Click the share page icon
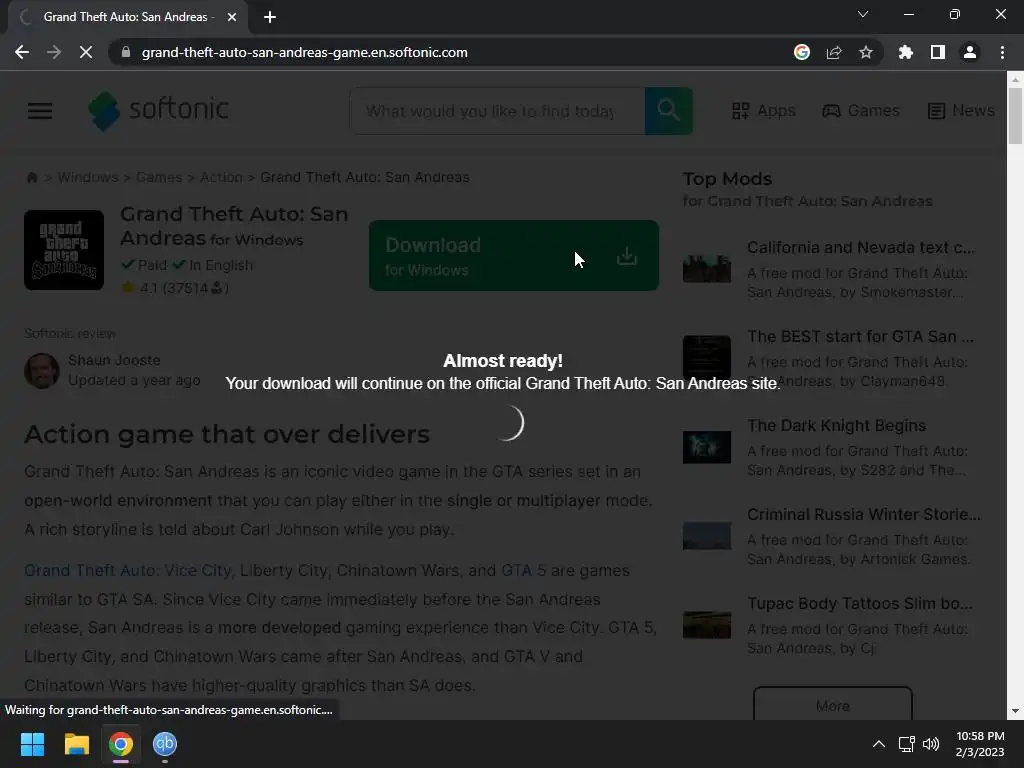This screenshot has height=768, width=1024. 834,52
